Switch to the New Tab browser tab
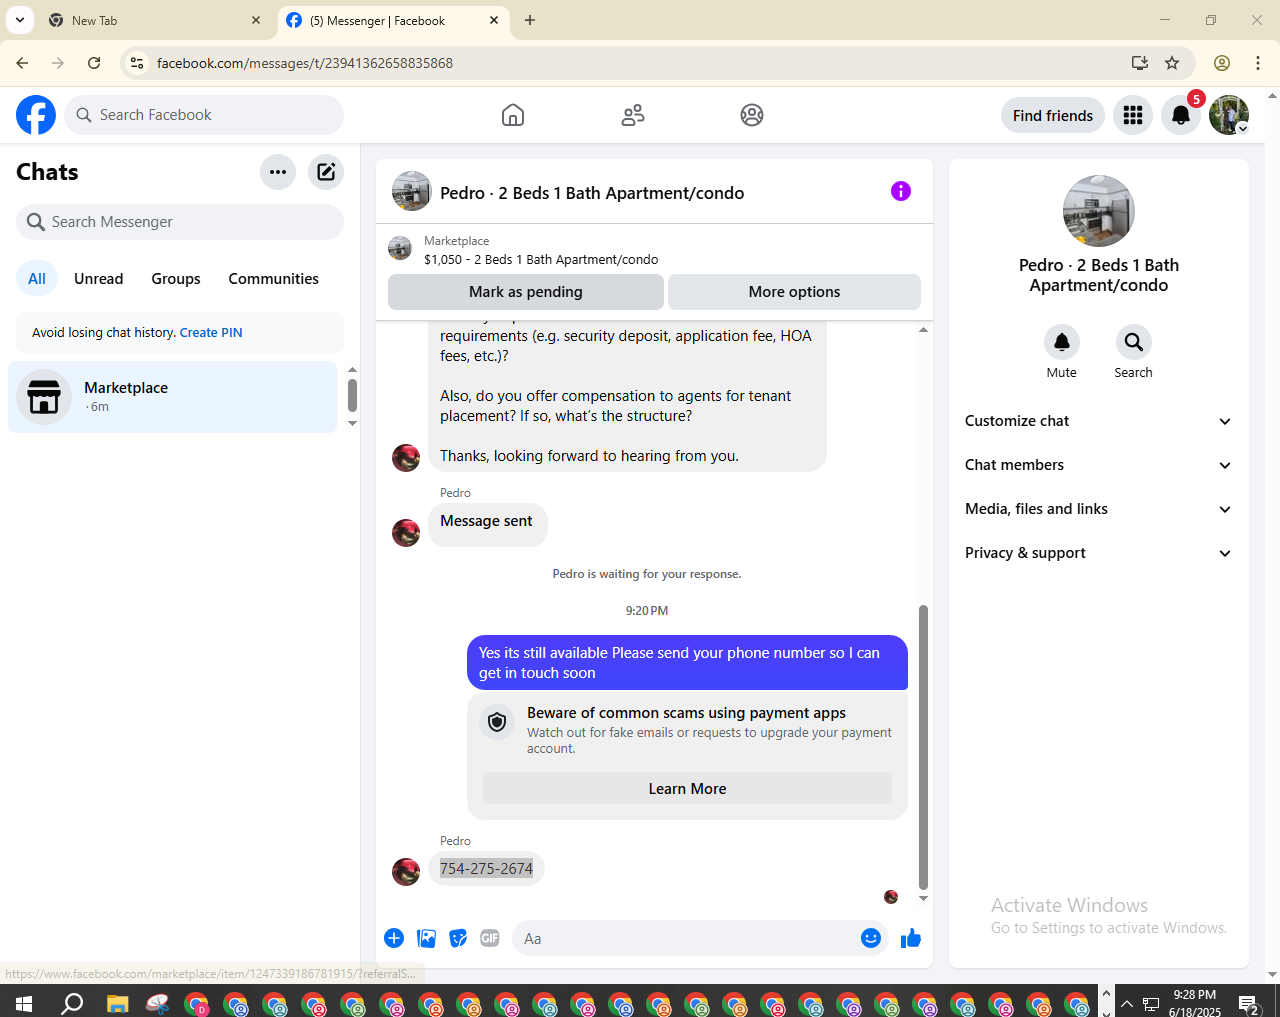 155,20
